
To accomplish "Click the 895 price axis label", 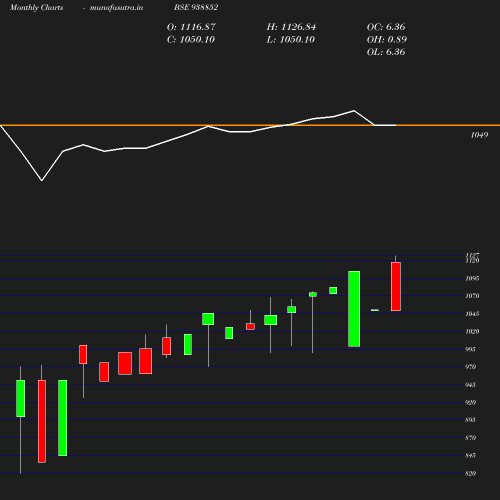I will point(470,420).
